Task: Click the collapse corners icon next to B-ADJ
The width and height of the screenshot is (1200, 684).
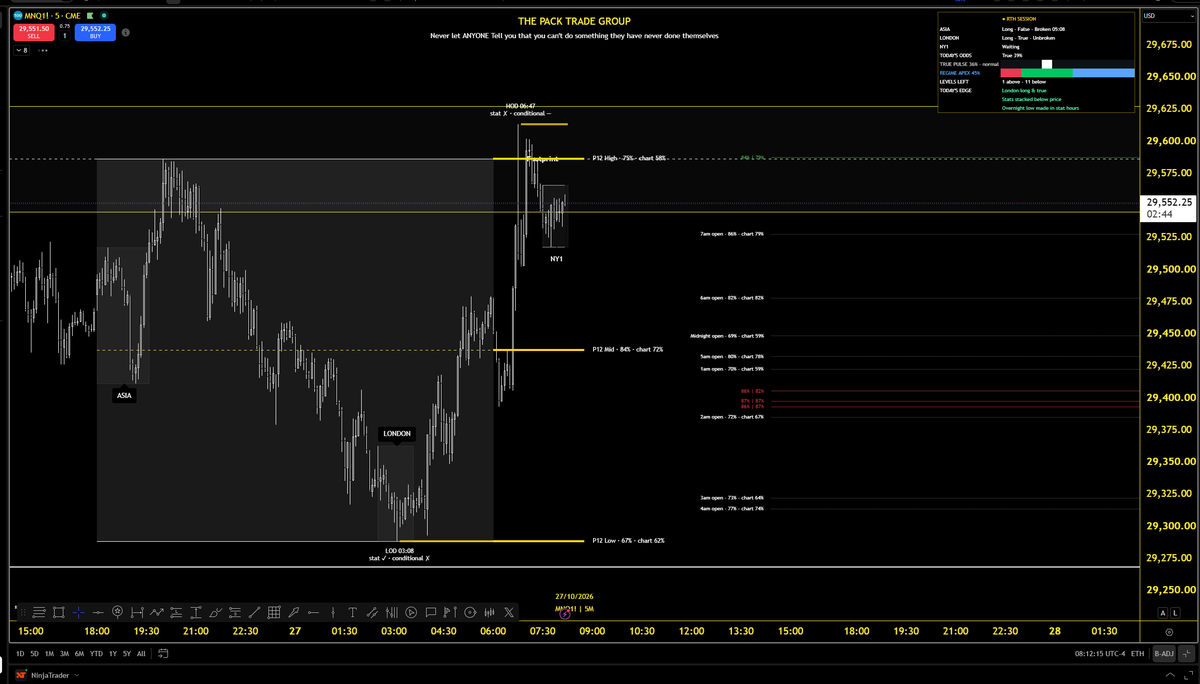Action: pos(1187,654)
